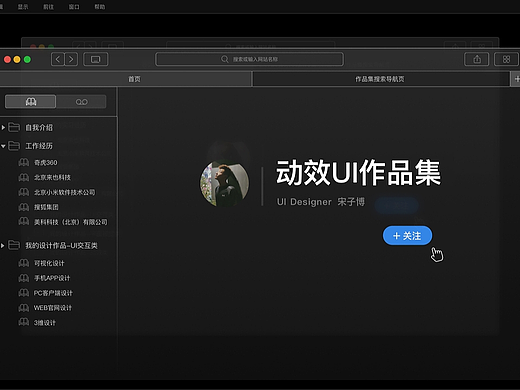The width and height of the screenshot is (520, 390).
Task: Click the folder icon beside 自我介绍
Action: 14,127
